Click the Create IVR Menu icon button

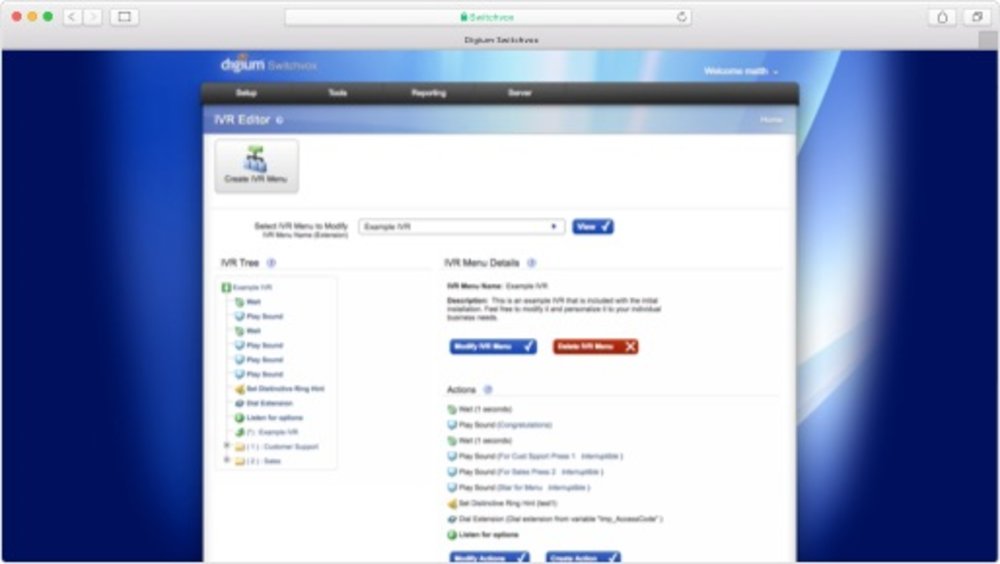click(256, 166)
